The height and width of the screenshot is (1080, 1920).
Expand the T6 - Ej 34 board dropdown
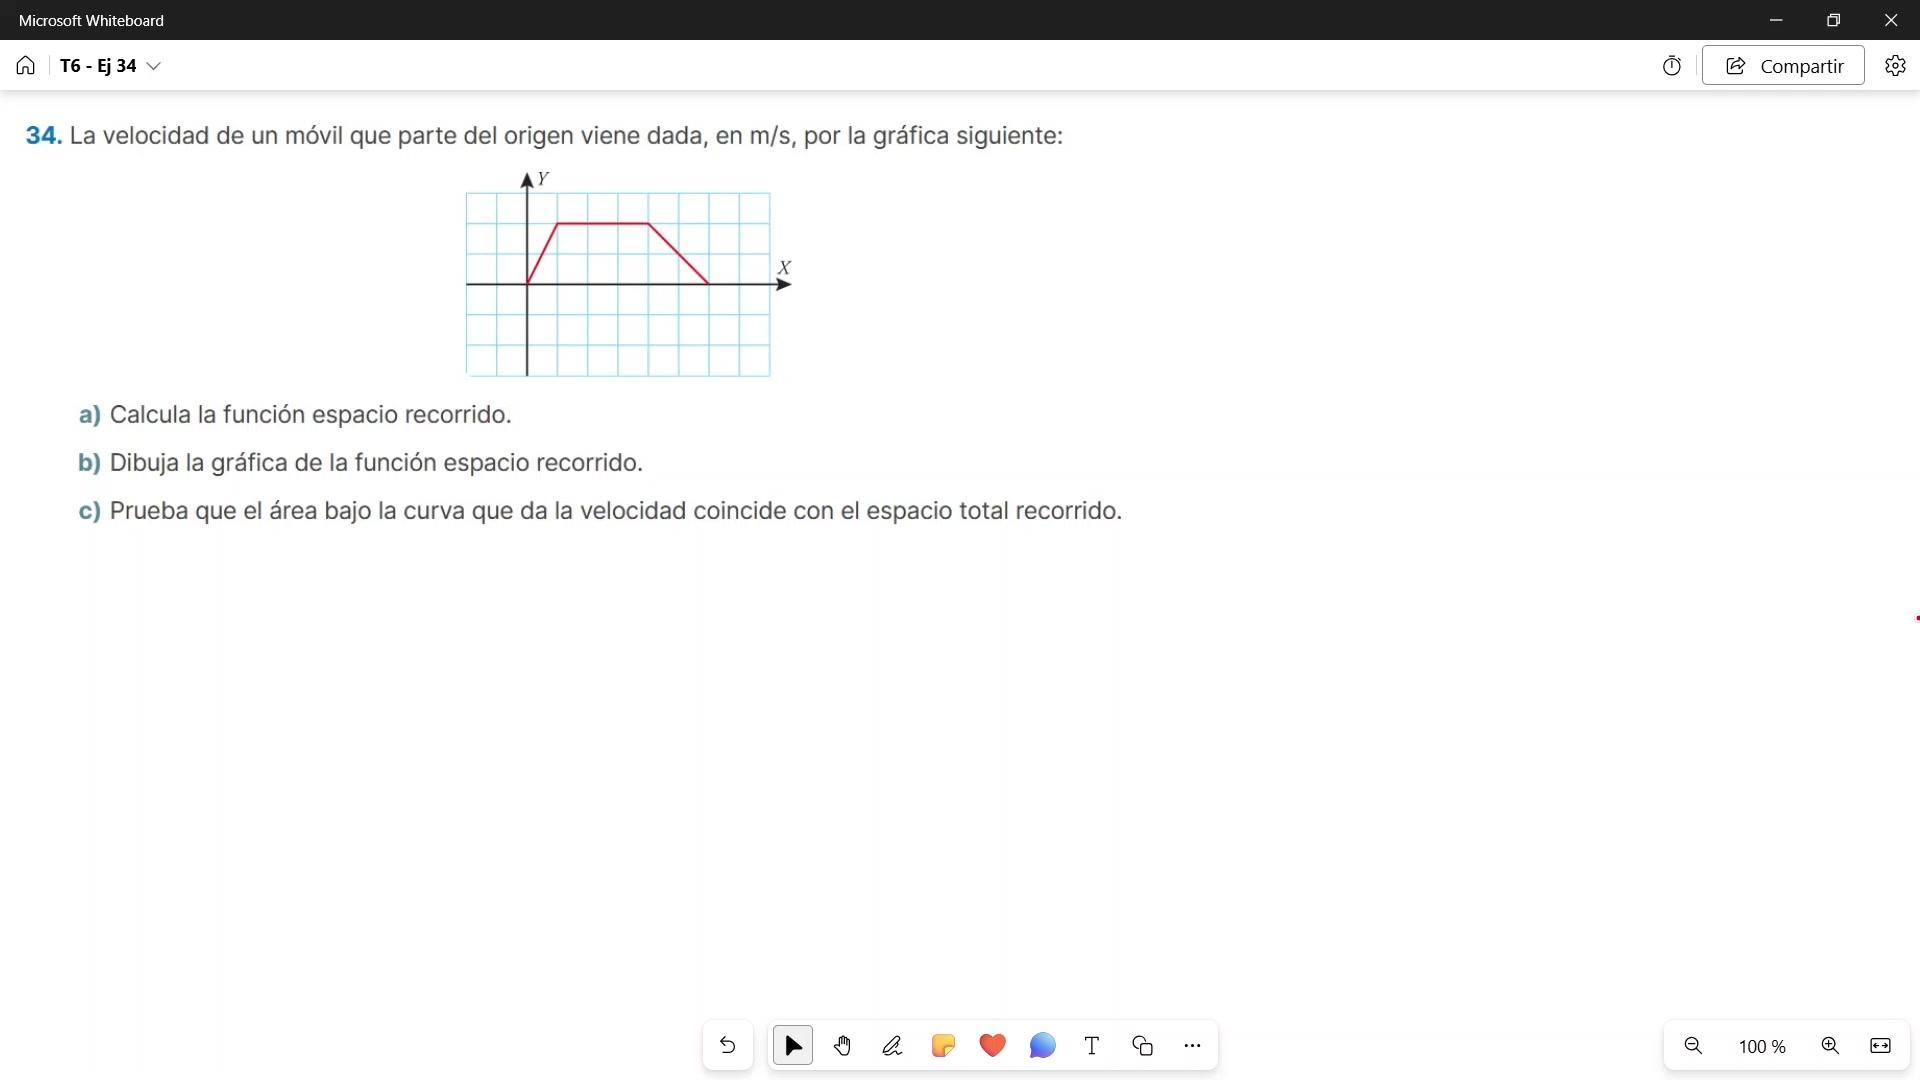153,66
